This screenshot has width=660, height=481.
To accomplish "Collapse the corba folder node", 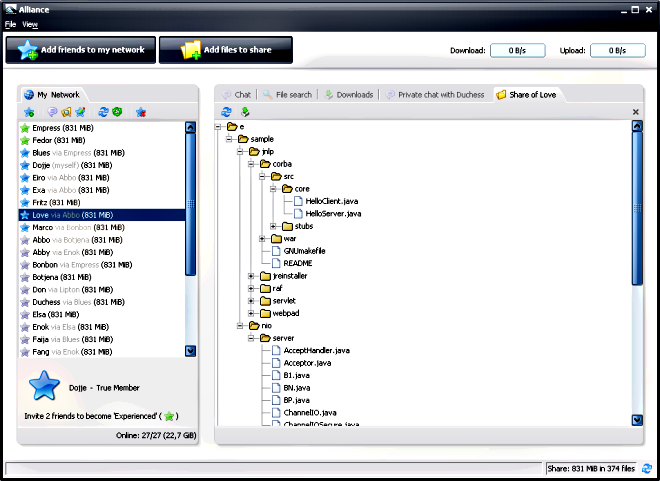I will coord(251,164).
